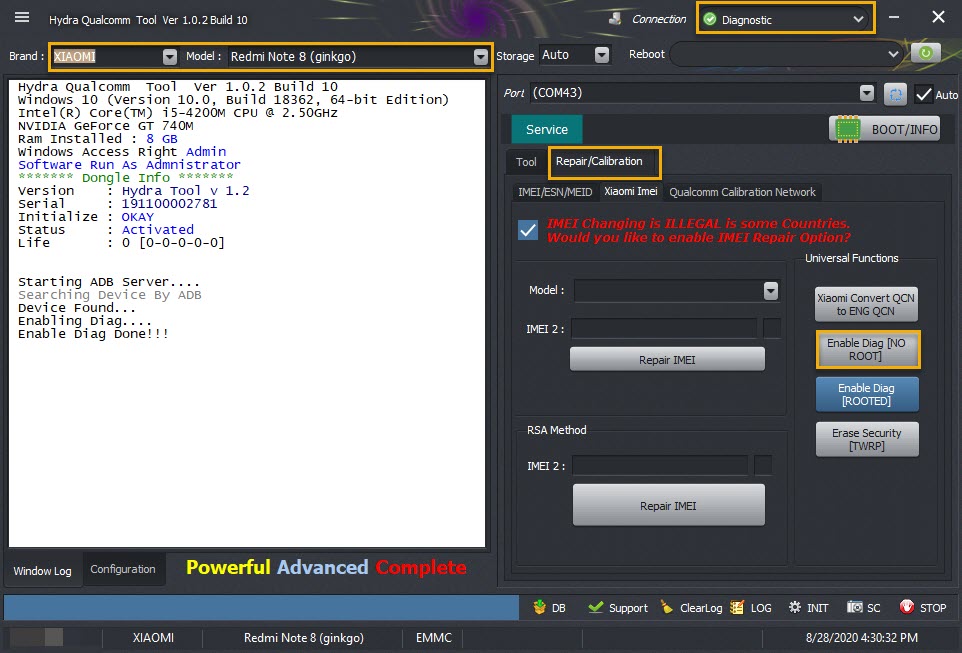Take a screenshot with SC
Screen dimensions: 962x653
pyautogui.click(x=863, y=608)
